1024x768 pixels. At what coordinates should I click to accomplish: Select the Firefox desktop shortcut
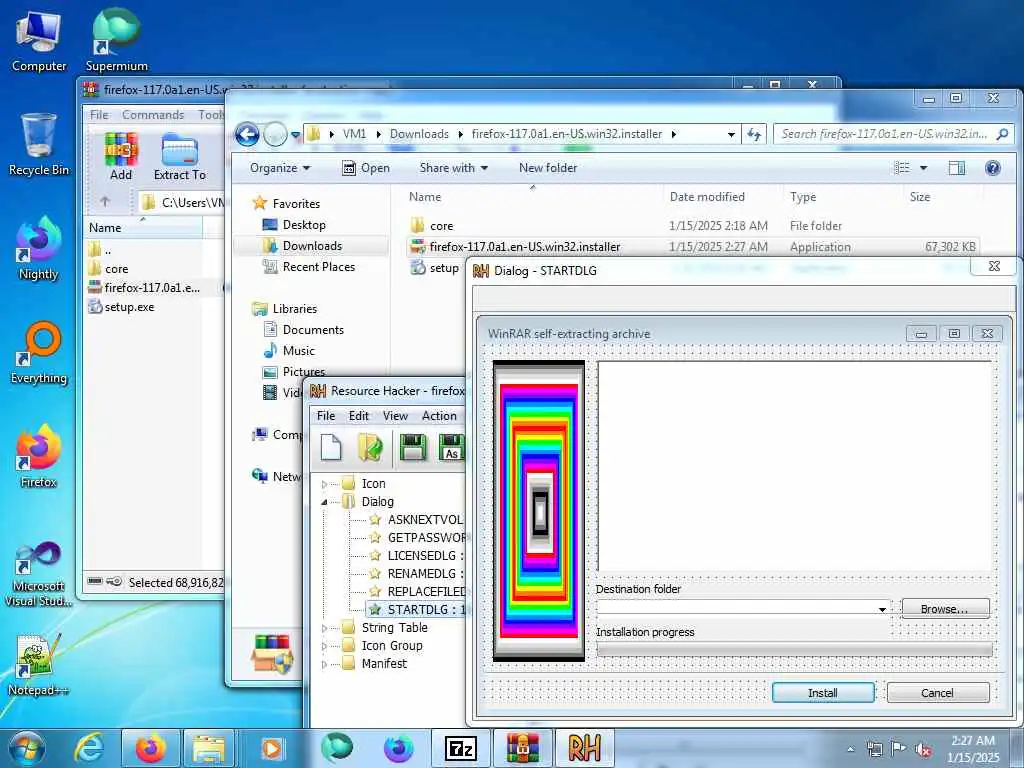39,456
